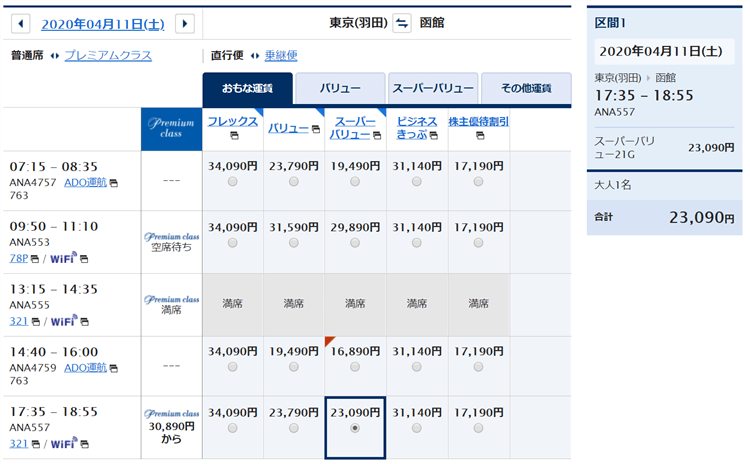Viewport: 750px width, 464px height.
Task: Switch to the バリュー fare tab
Action: coord(340,89)
